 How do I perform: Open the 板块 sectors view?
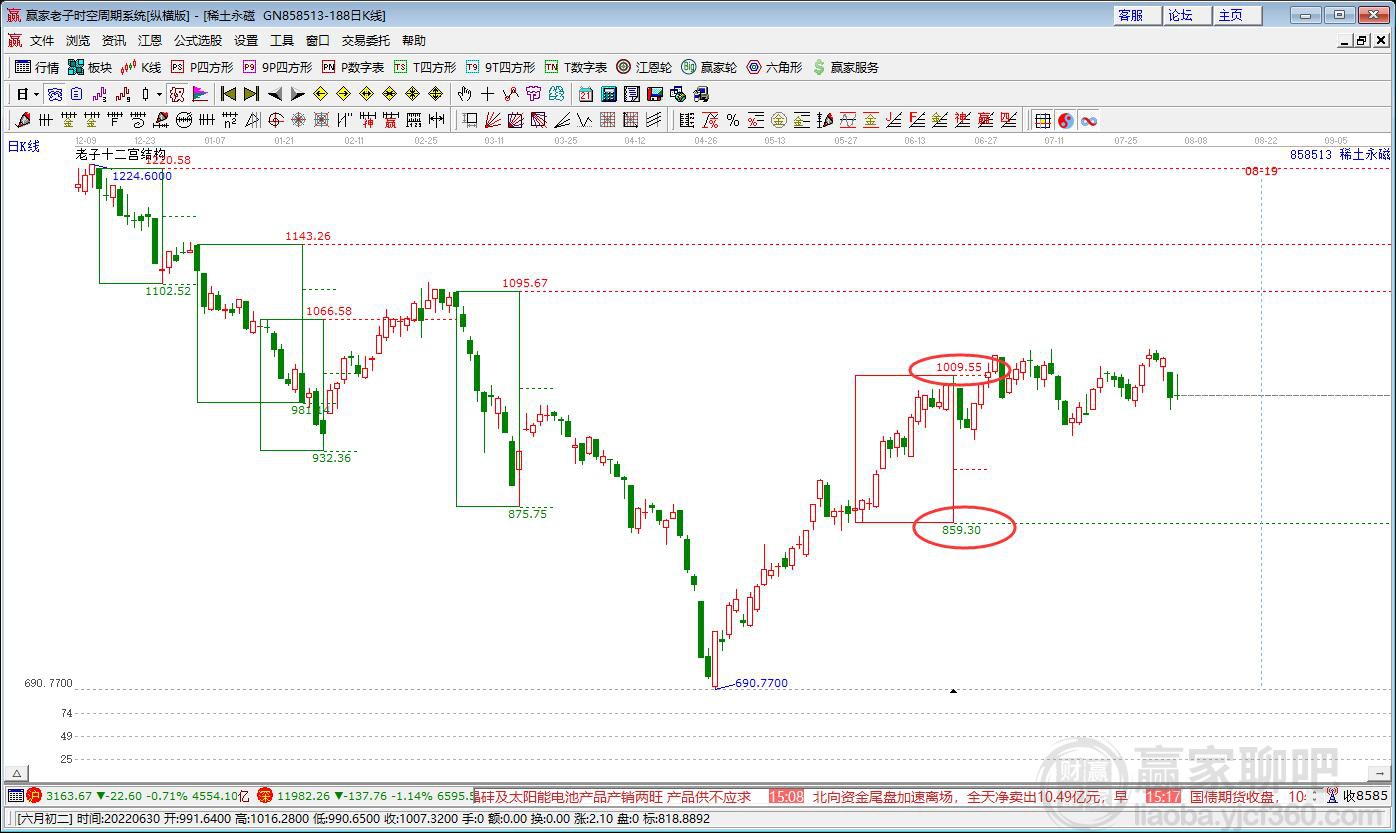(x=90, y=67)
